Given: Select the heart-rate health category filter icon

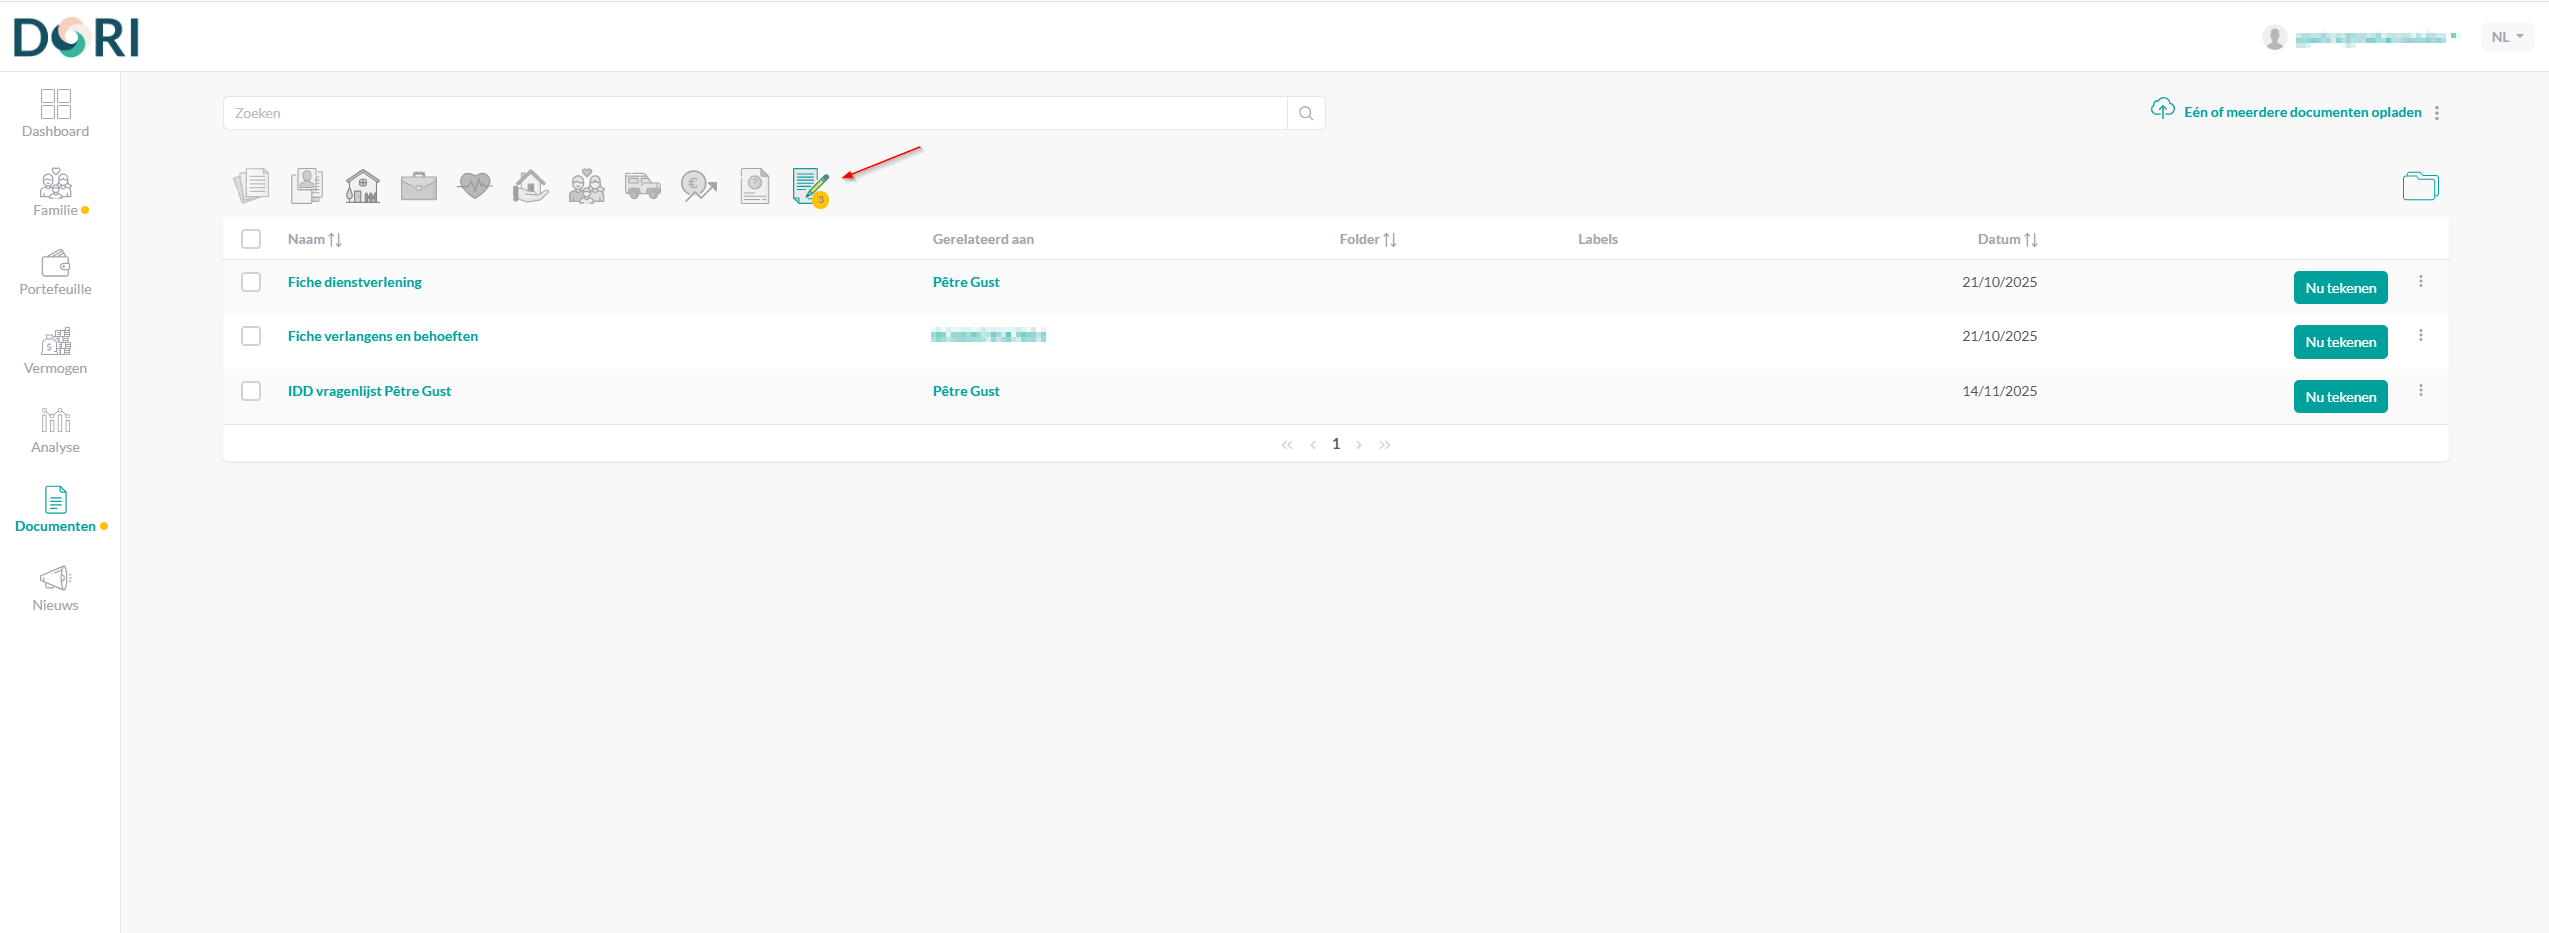Looking at the screenshot, I should click(x=475, y=186).
